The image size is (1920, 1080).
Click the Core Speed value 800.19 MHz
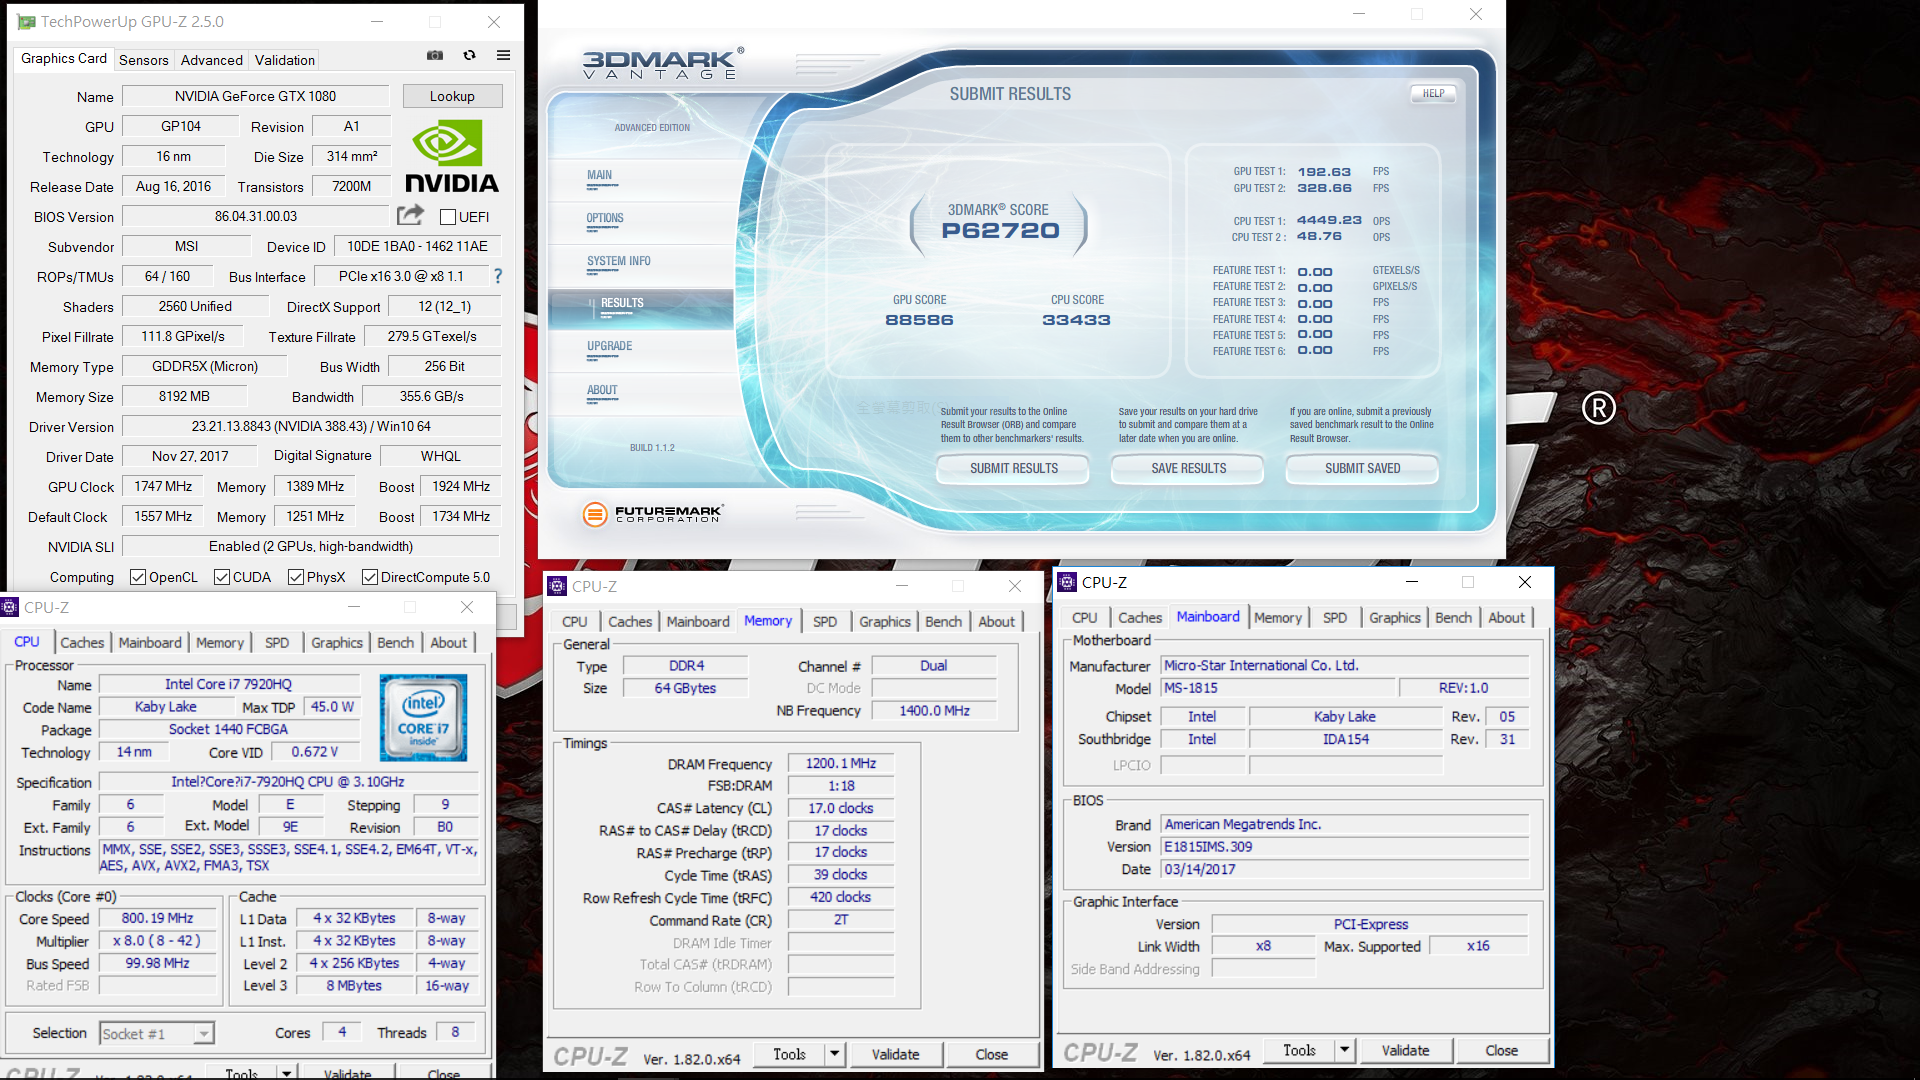(x=157, y=918)
